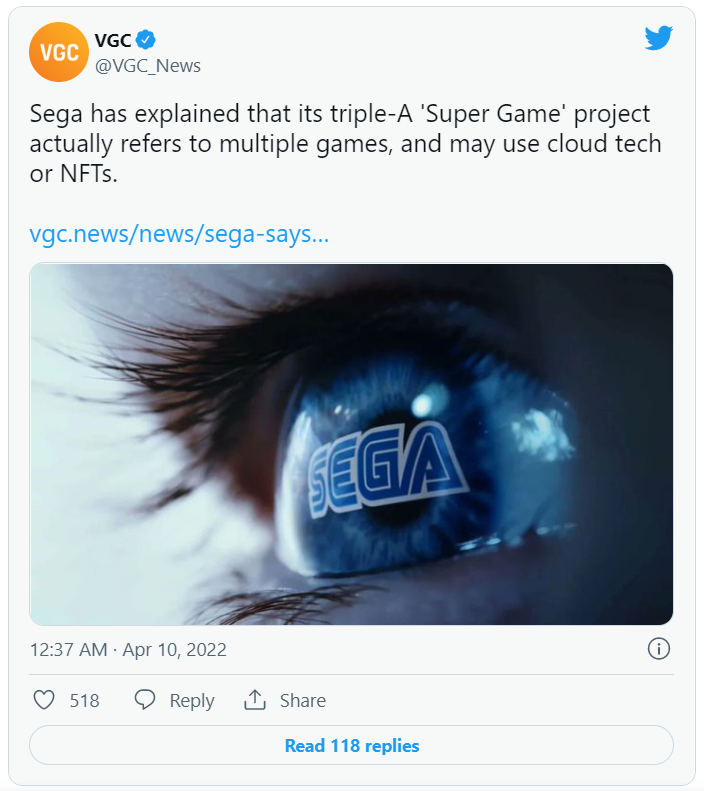This screenshot has width=704, height=791.
Task: Open the @VGC_News handle
Action: 147,66
